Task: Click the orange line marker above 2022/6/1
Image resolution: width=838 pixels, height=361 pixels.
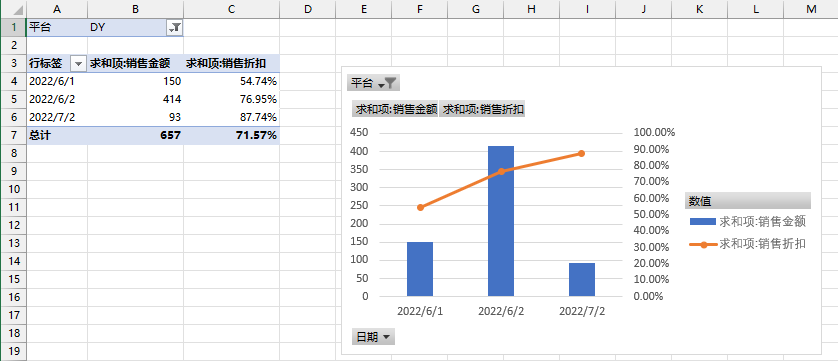Action: [420, 208]
